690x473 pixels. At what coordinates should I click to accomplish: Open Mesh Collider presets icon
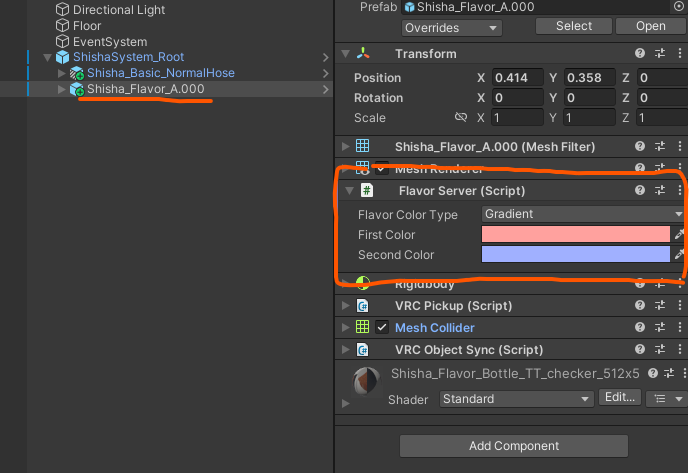tap(660, 327)
